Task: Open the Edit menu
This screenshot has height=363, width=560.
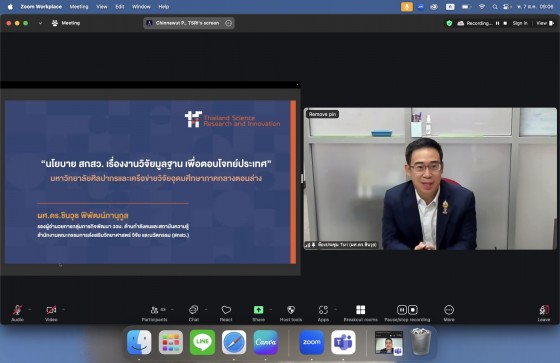Action: 120,6
